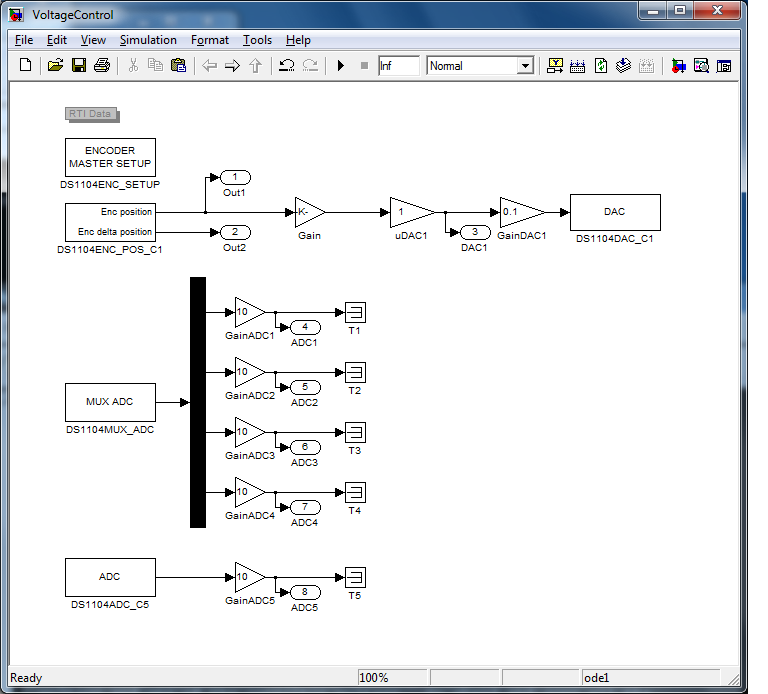Select the ADC4 output port block
The image size is (768, 694).
pyautogui.click(x=305, y=507)
